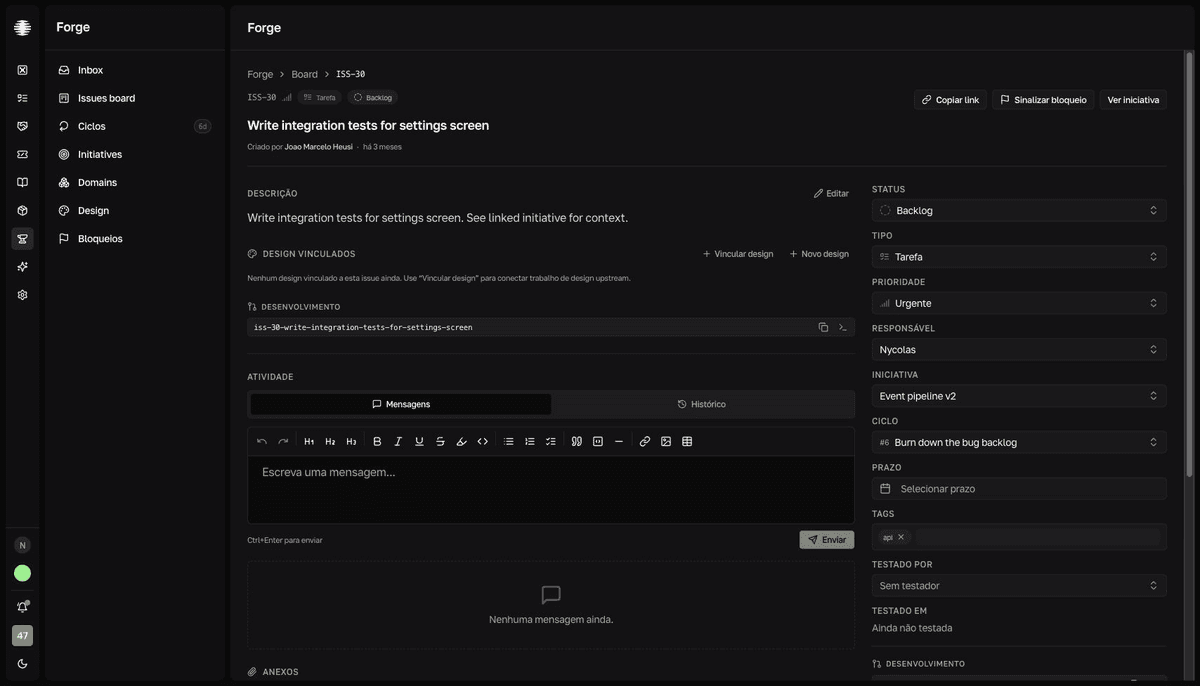
Task: Toggle underline formatting
Action: [419, 441]
